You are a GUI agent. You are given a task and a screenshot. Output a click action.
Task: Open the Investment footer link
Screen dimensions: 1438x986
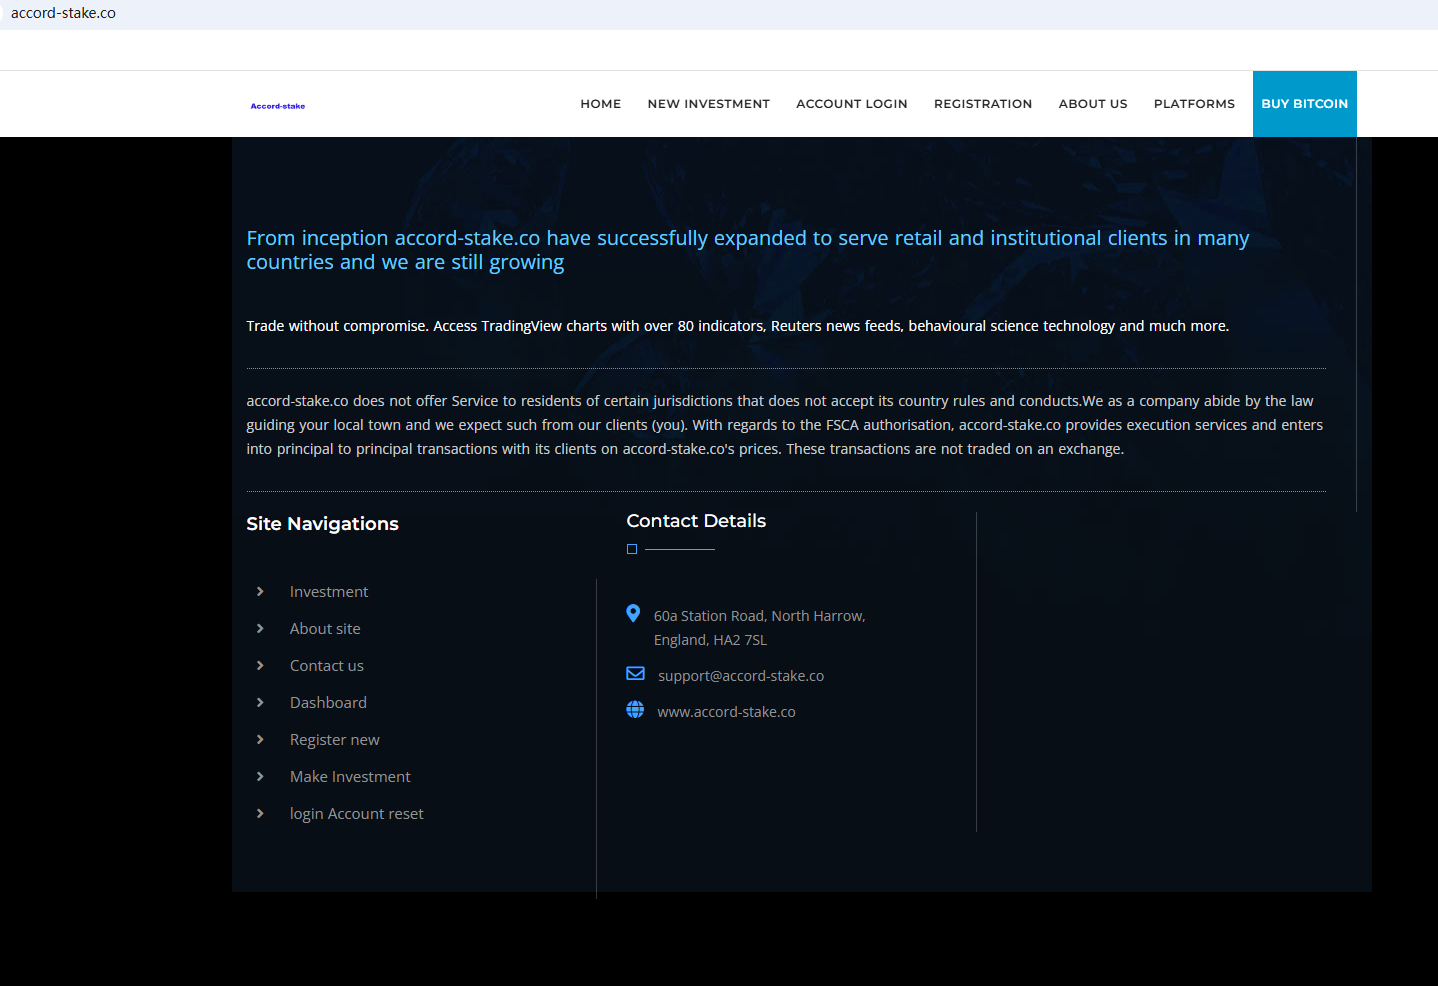329,592
